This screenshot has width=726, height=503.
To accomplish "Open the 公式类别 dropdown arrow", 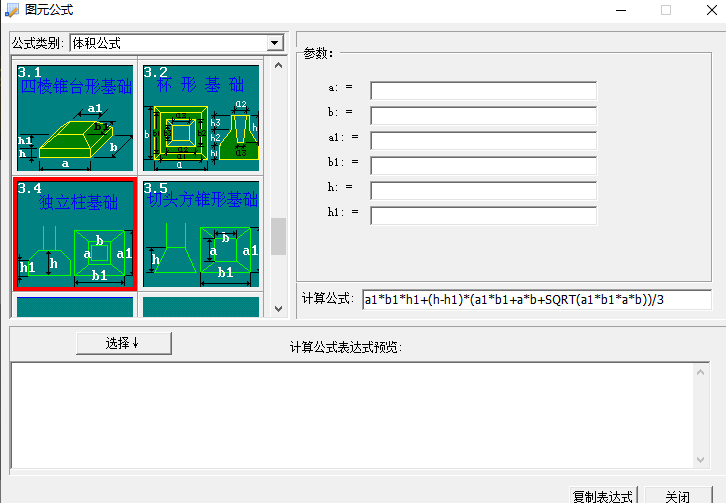I will [275, 43].
